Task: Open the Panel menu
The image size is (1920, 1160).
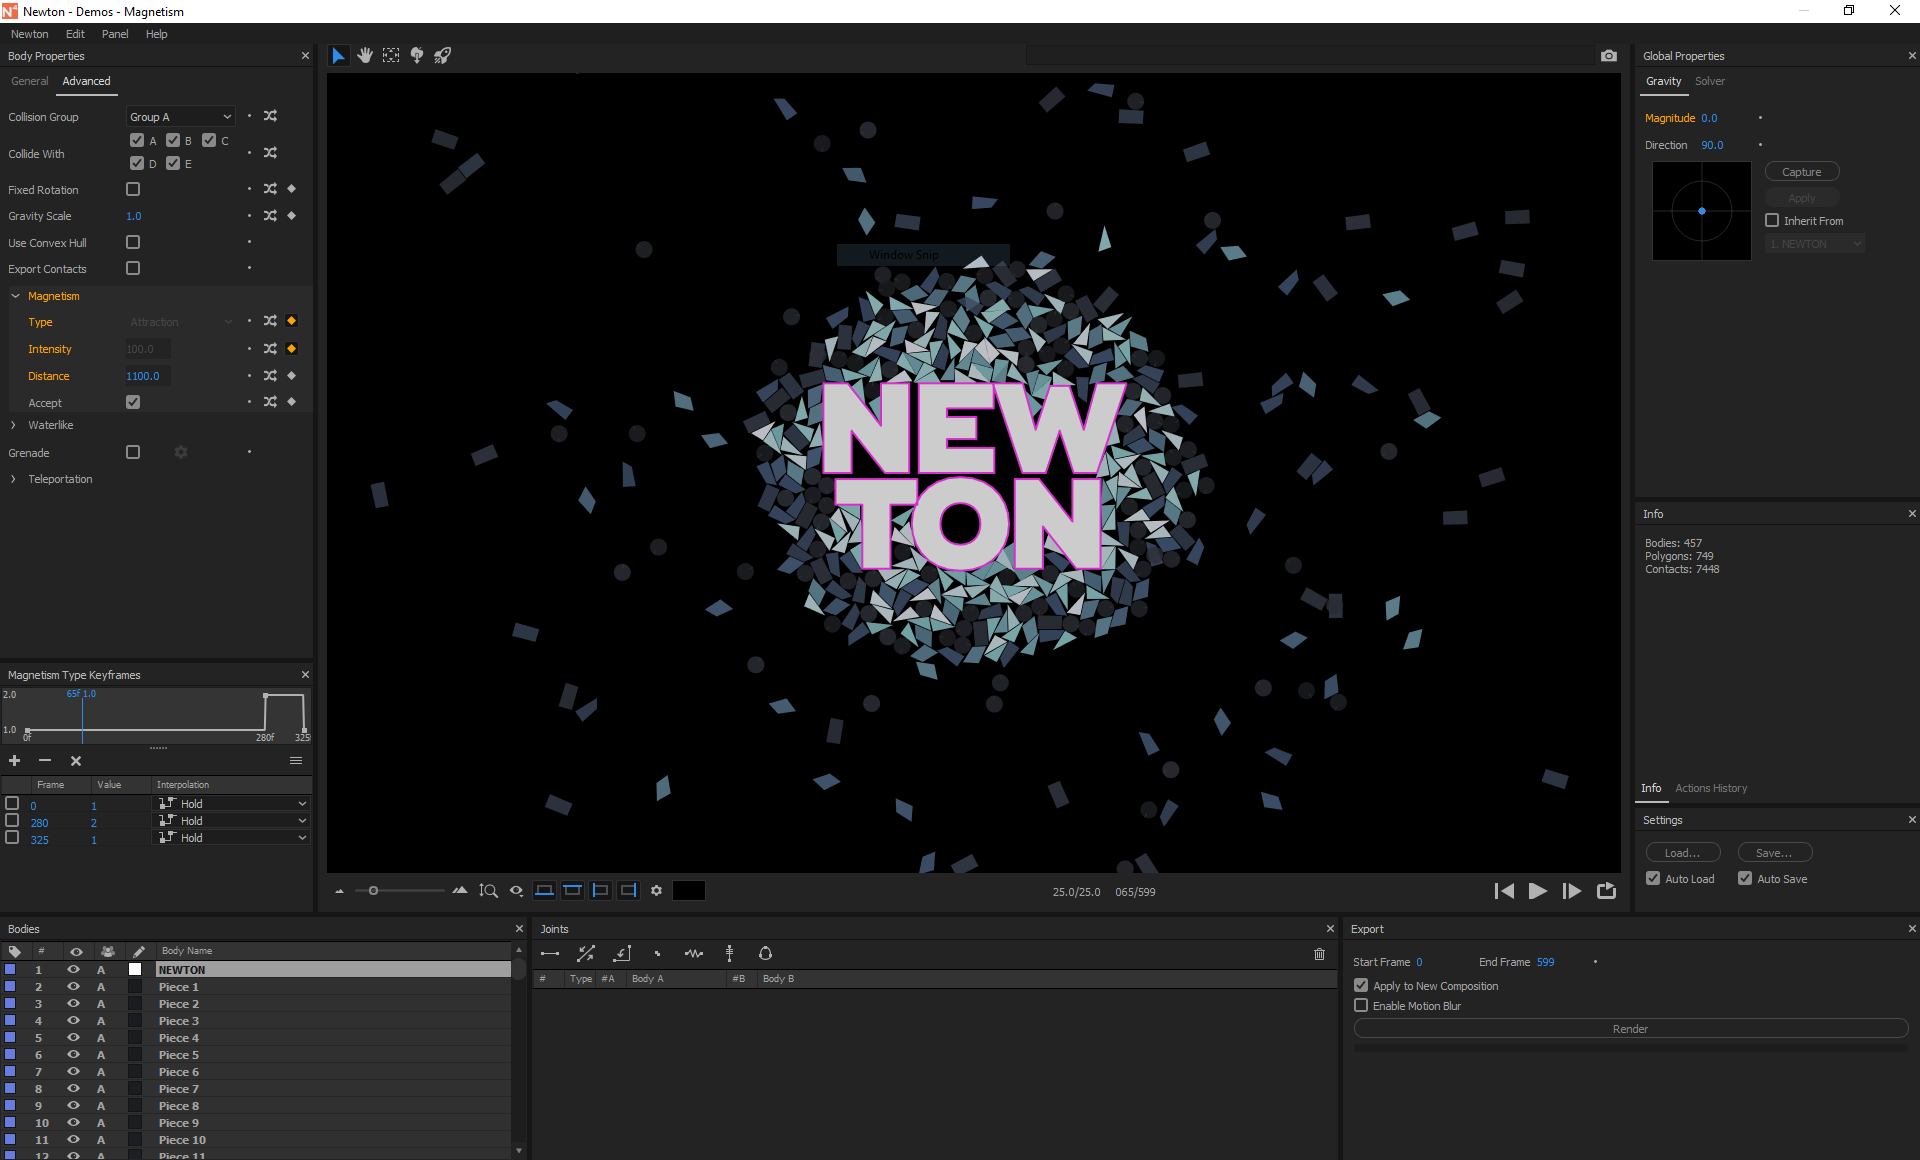Action: click(115, 34)
